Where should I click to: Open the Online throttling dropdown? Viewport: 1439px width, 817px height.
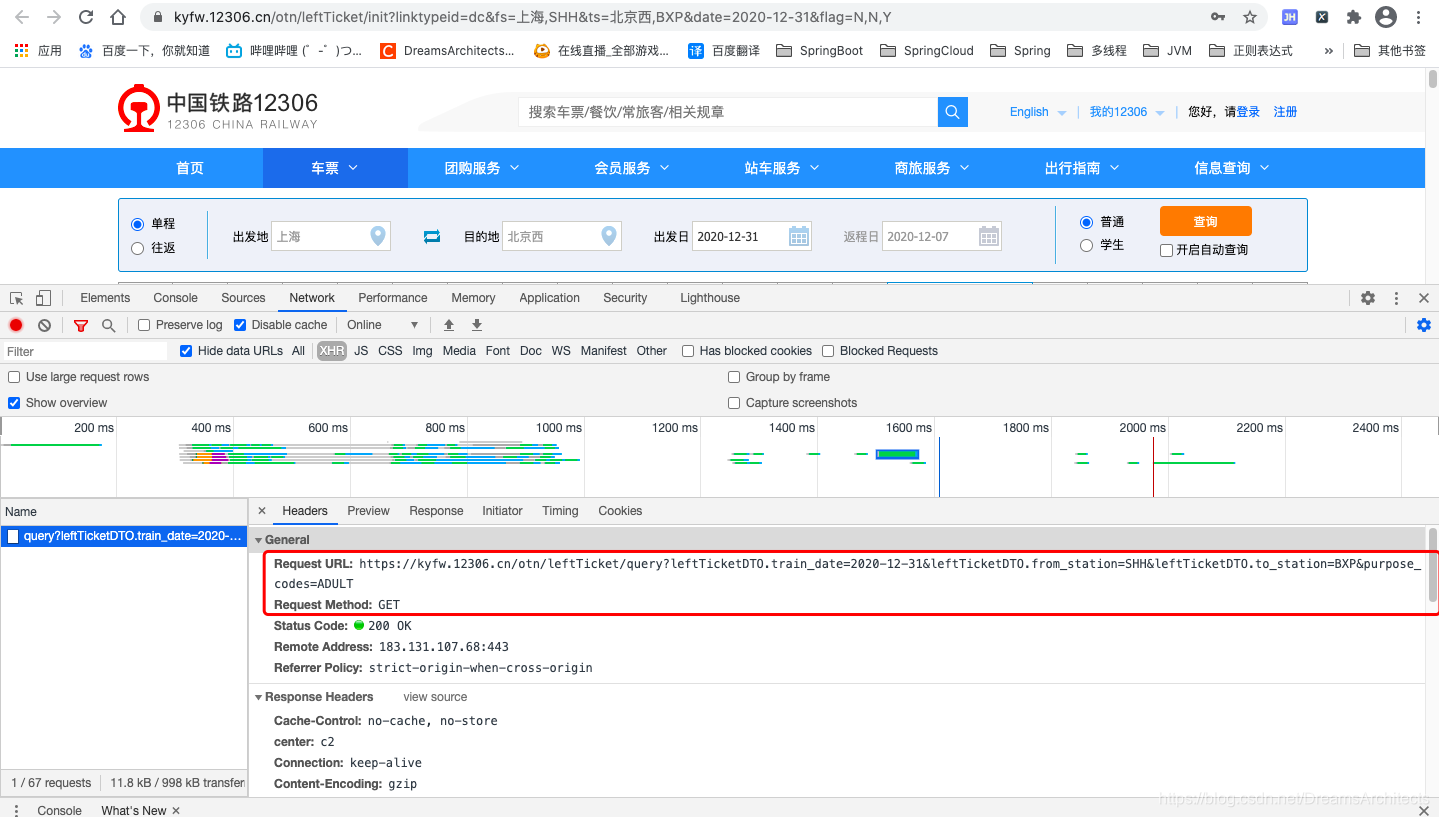[x=382, y=325]
